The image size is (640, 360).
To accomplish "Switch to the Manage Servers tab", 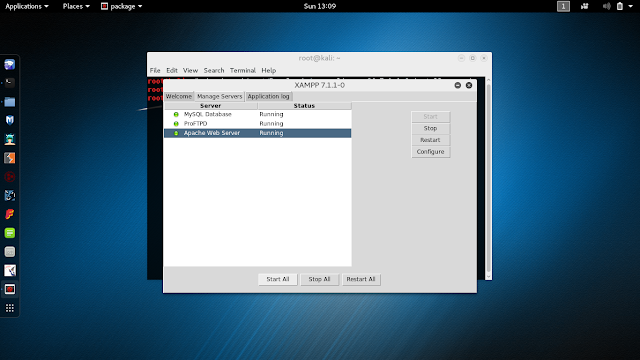I will pyautogui.click(x=219, y=96).
